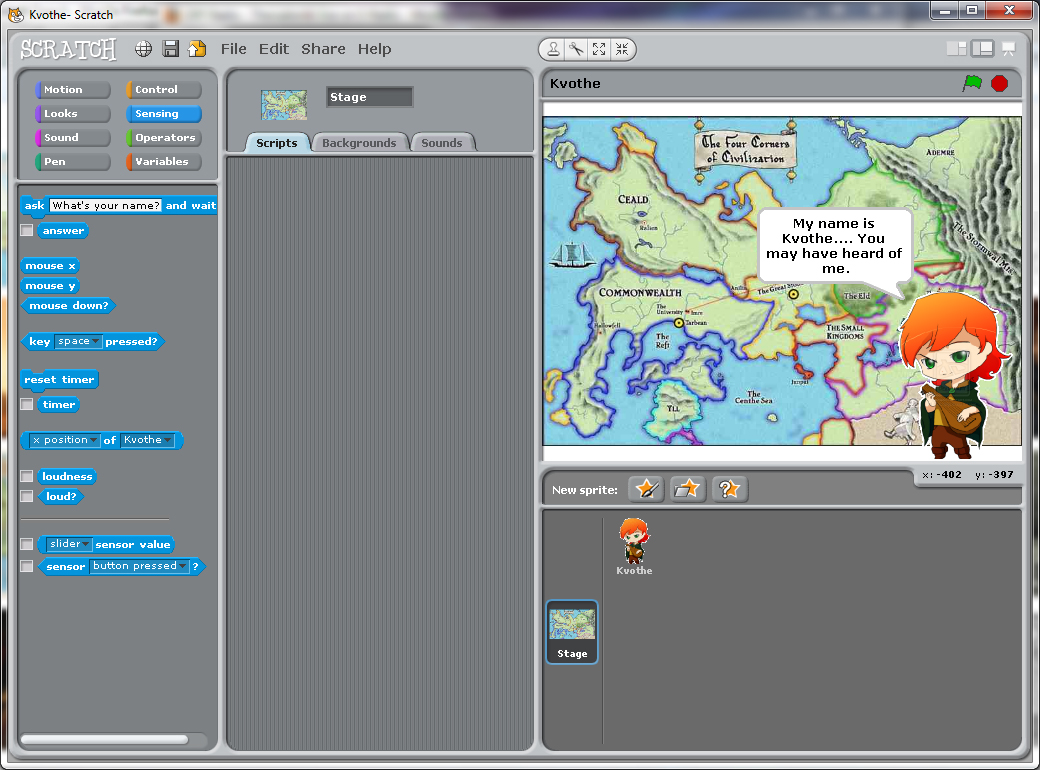Select the shrink sprite tool
The height and width of the screenshot is (770, 1040).
pos(621,49)
